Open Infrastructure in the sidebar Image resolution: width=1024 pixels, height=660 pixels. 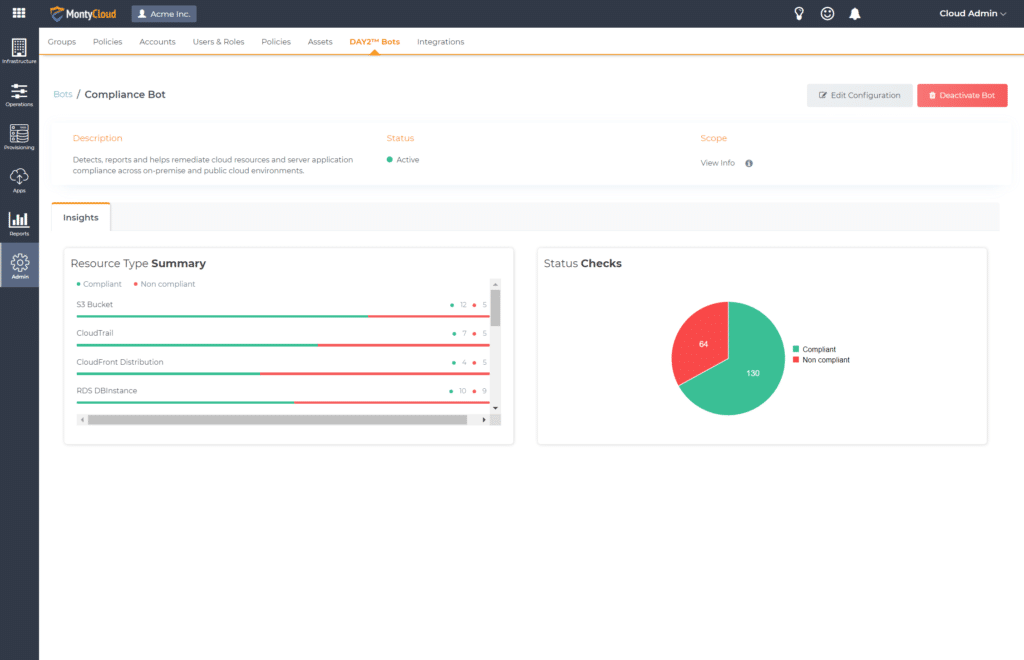pyautogui.click(x=19, y=51)
